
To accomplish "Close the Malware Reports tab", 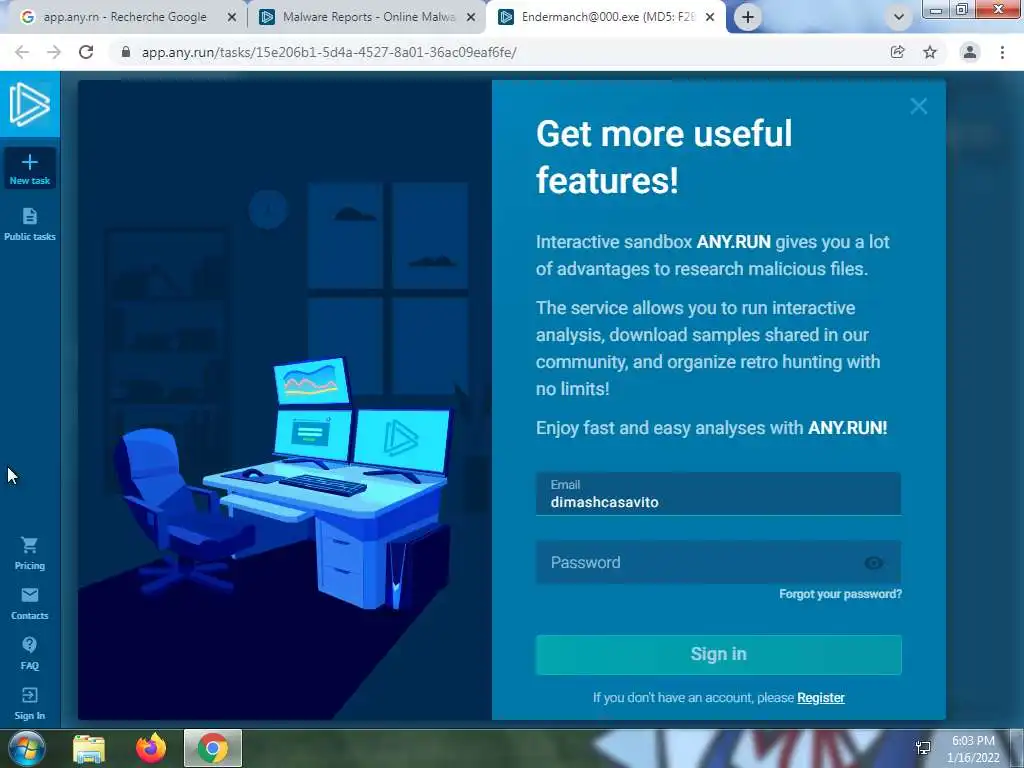I will [471, 18].
